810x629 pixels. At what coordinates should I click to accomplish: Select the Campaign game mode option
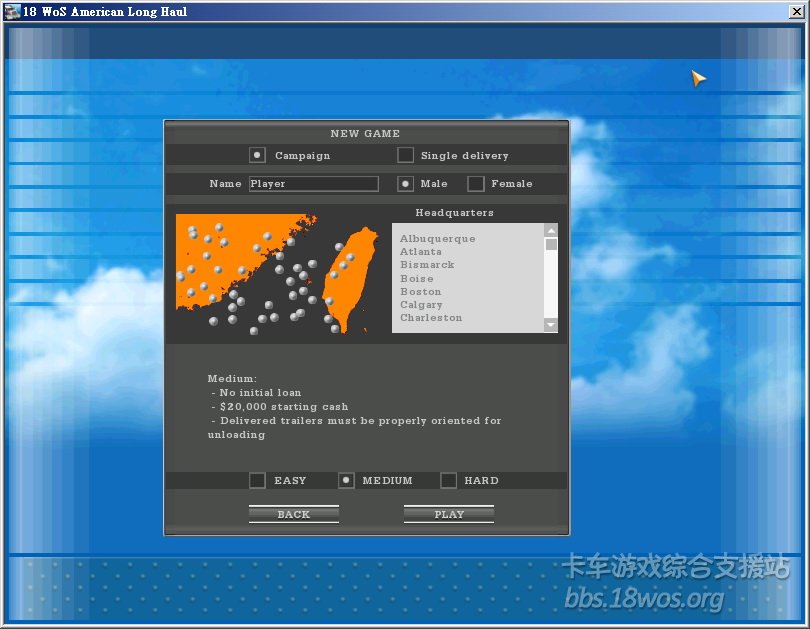point(257,155)
